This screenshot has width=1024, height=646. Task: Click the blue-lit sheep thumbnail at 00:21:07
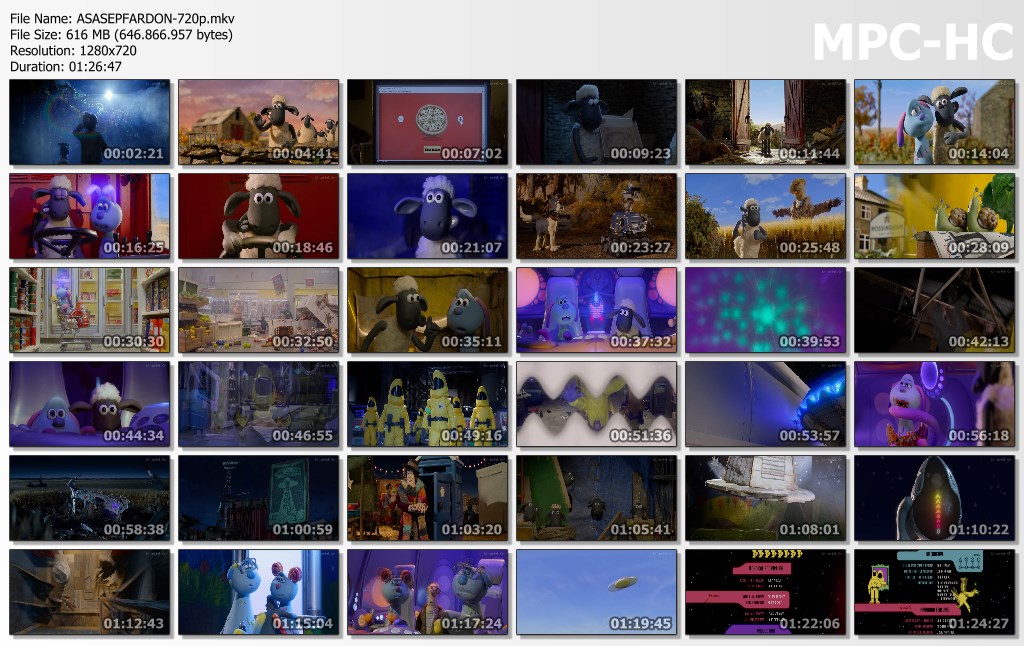[428, 216]
